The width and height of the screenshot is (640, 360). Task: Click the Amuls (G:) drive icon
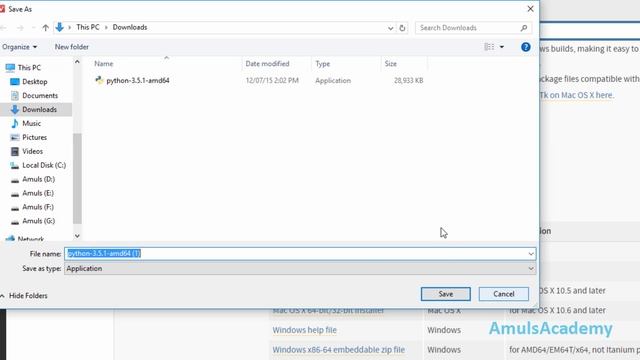tap(15, 221)
